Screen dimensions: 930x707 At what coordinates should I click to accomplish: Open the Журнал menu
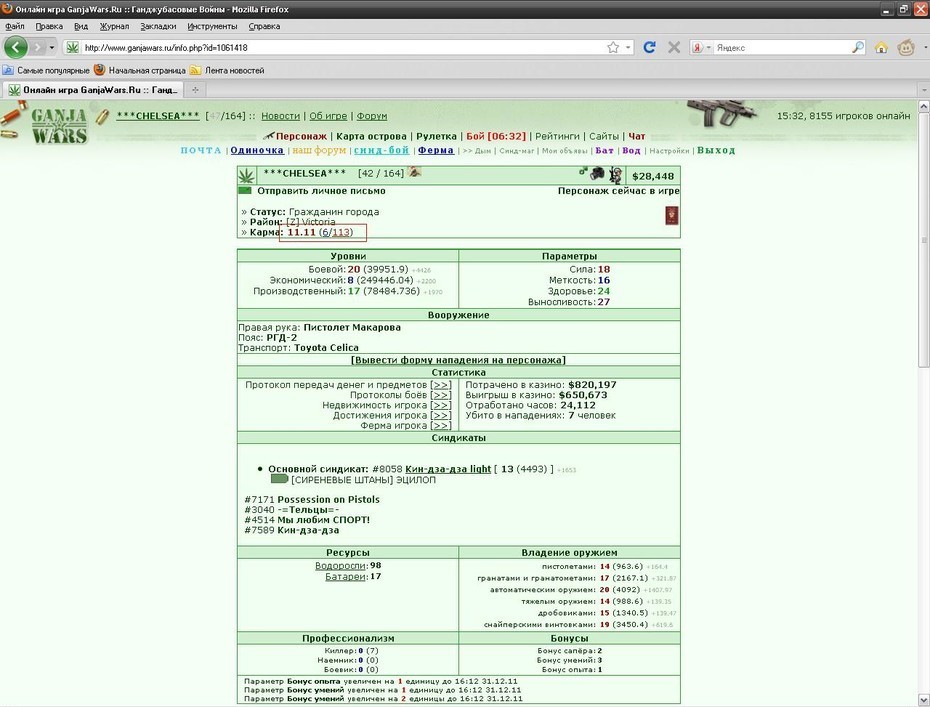pyautogui.click(x=114, y=26)
